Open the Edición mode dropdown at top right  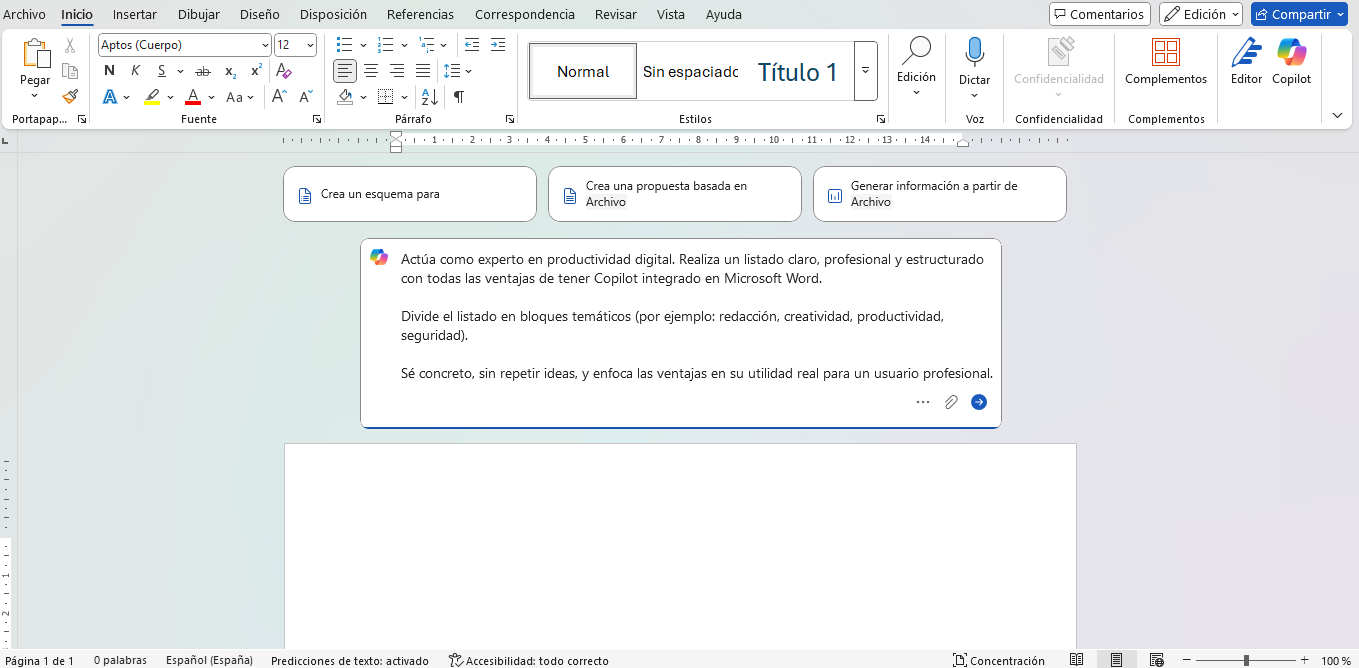pyautogui.click(x=1200, y=14)
